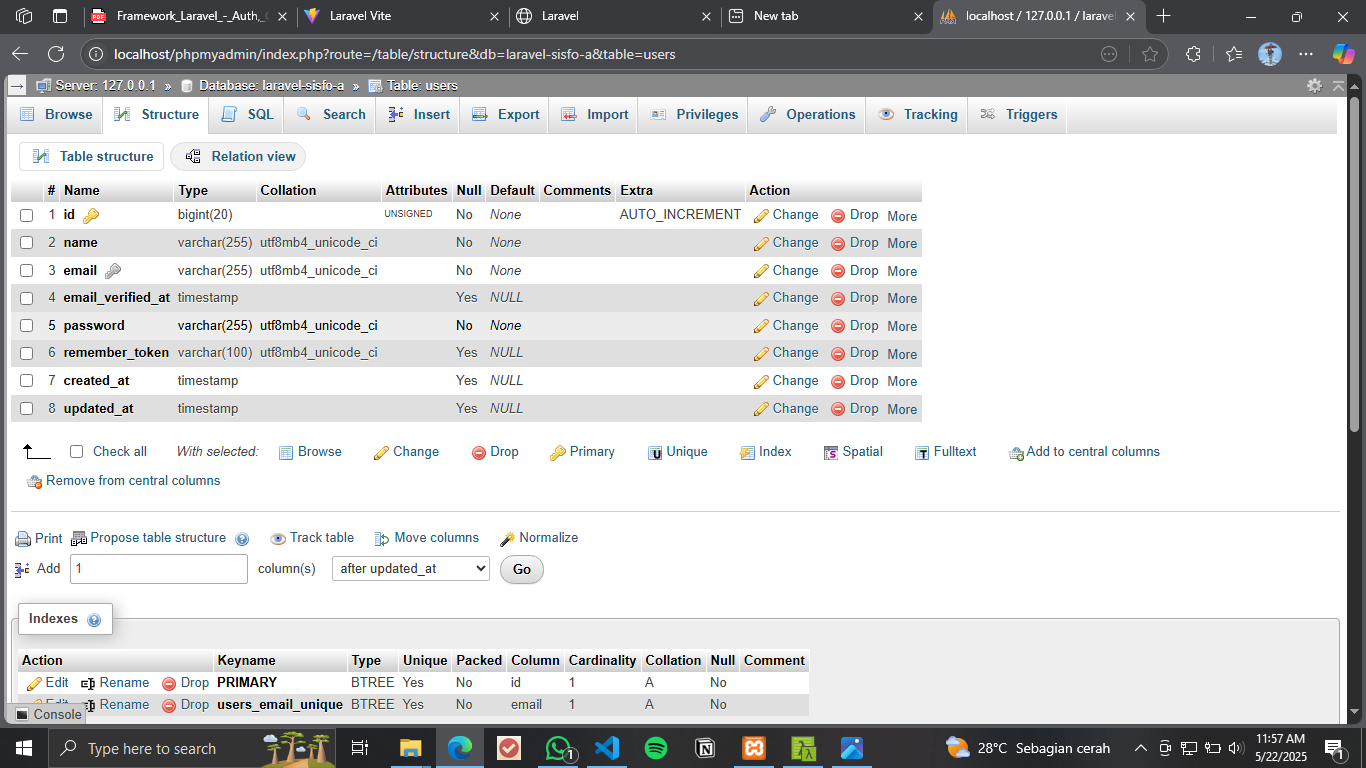The image size is (1366, 768).
Task: Click the help icon next to Indexes
Action: coord(94,620)
